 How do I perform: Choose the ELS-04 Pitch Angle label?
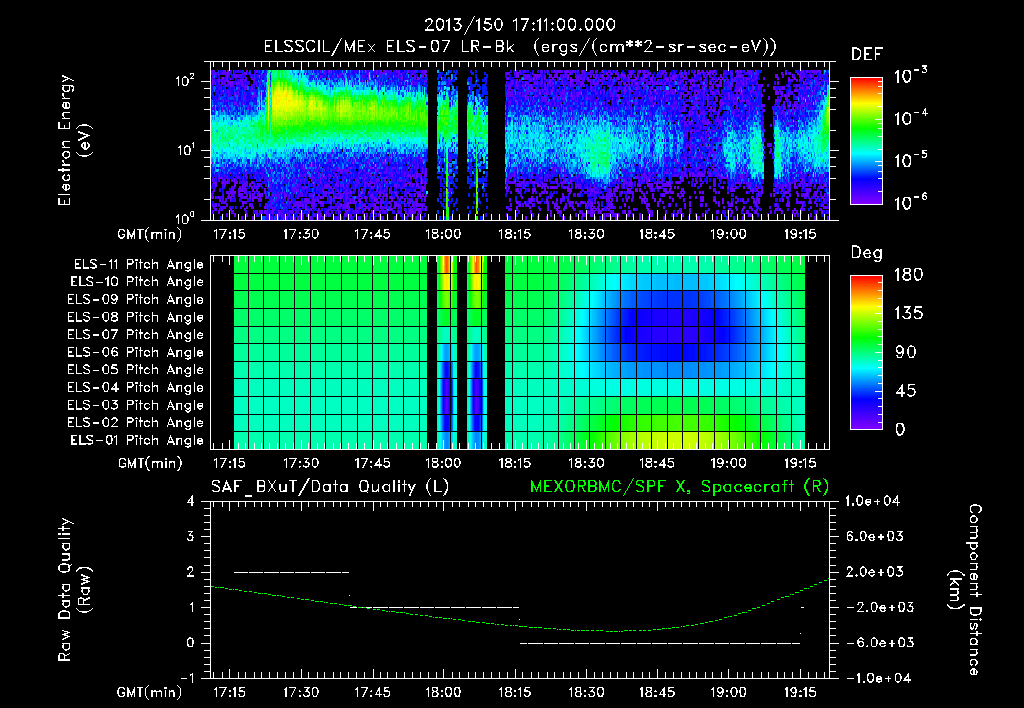[x=135, y=387]
